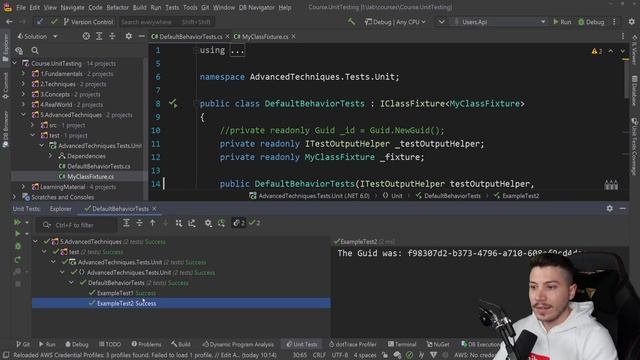Open more run actions menu
The image size is (640, 360).
click(x=614, y=22)
